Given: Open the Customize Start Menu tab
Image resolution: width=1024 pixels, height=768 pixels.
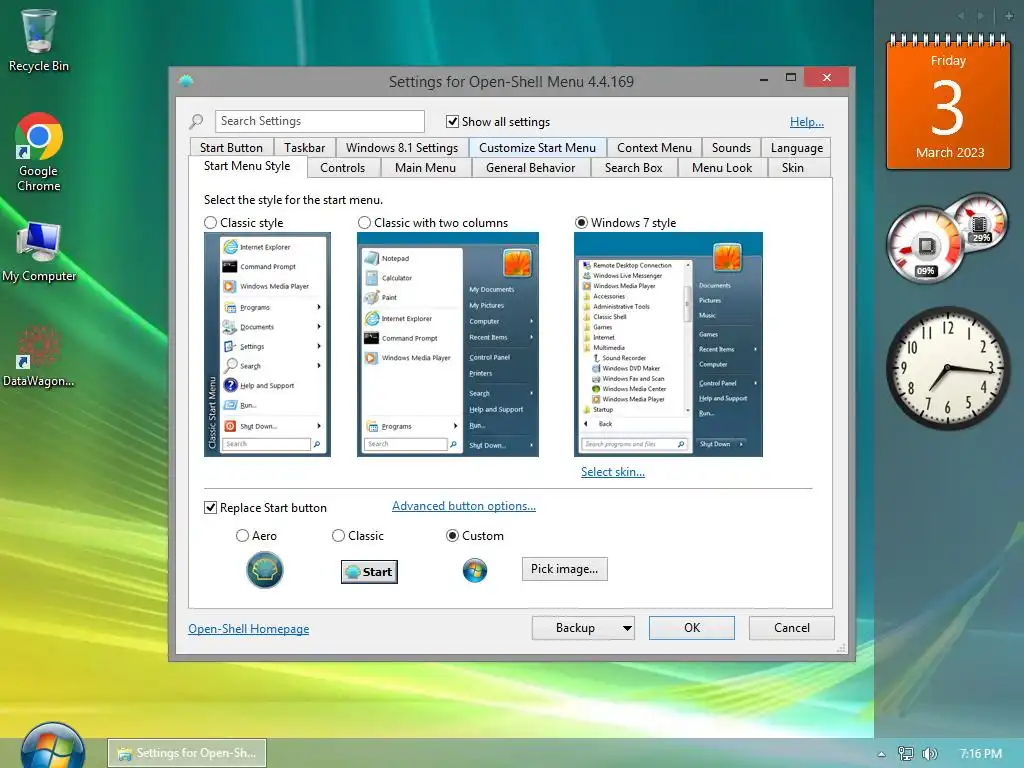Looking at the screenshot, I should click(x=537, y=148).
